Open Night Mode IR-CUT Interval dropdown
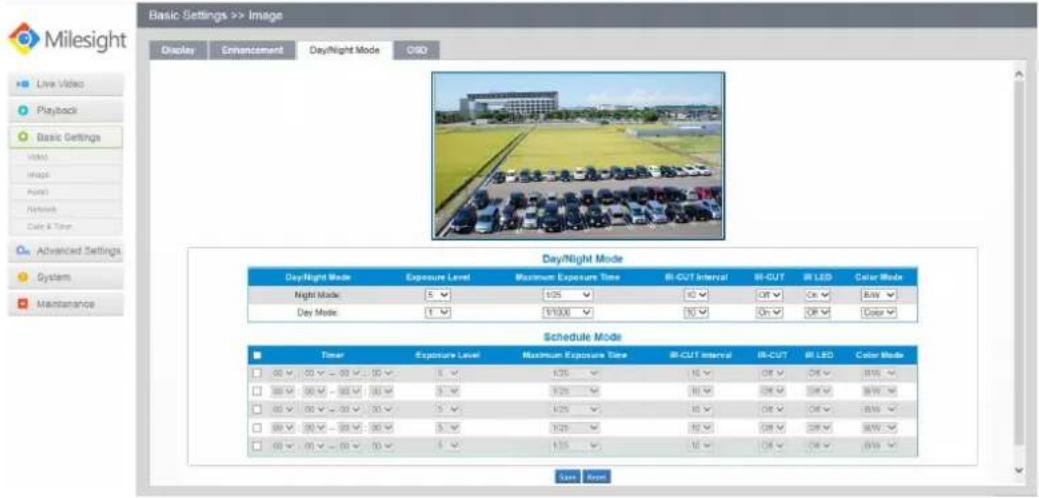 click(x=696, y=295)
